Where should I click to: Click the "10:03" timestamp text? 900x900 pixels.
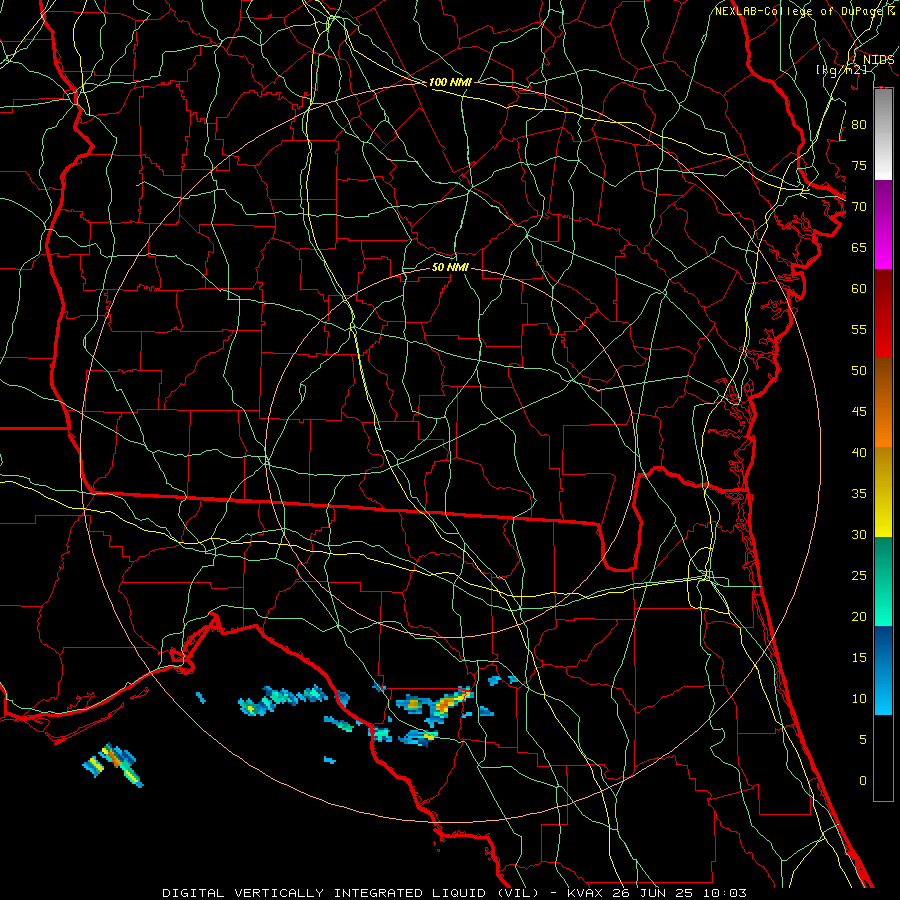724,893
